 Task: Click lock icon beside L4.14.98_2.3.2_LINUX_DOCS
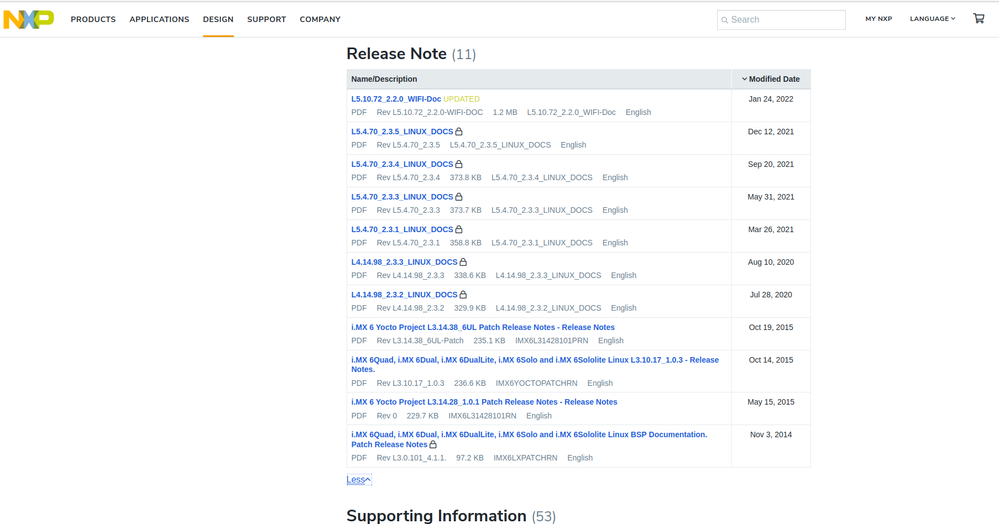[463, 294]
